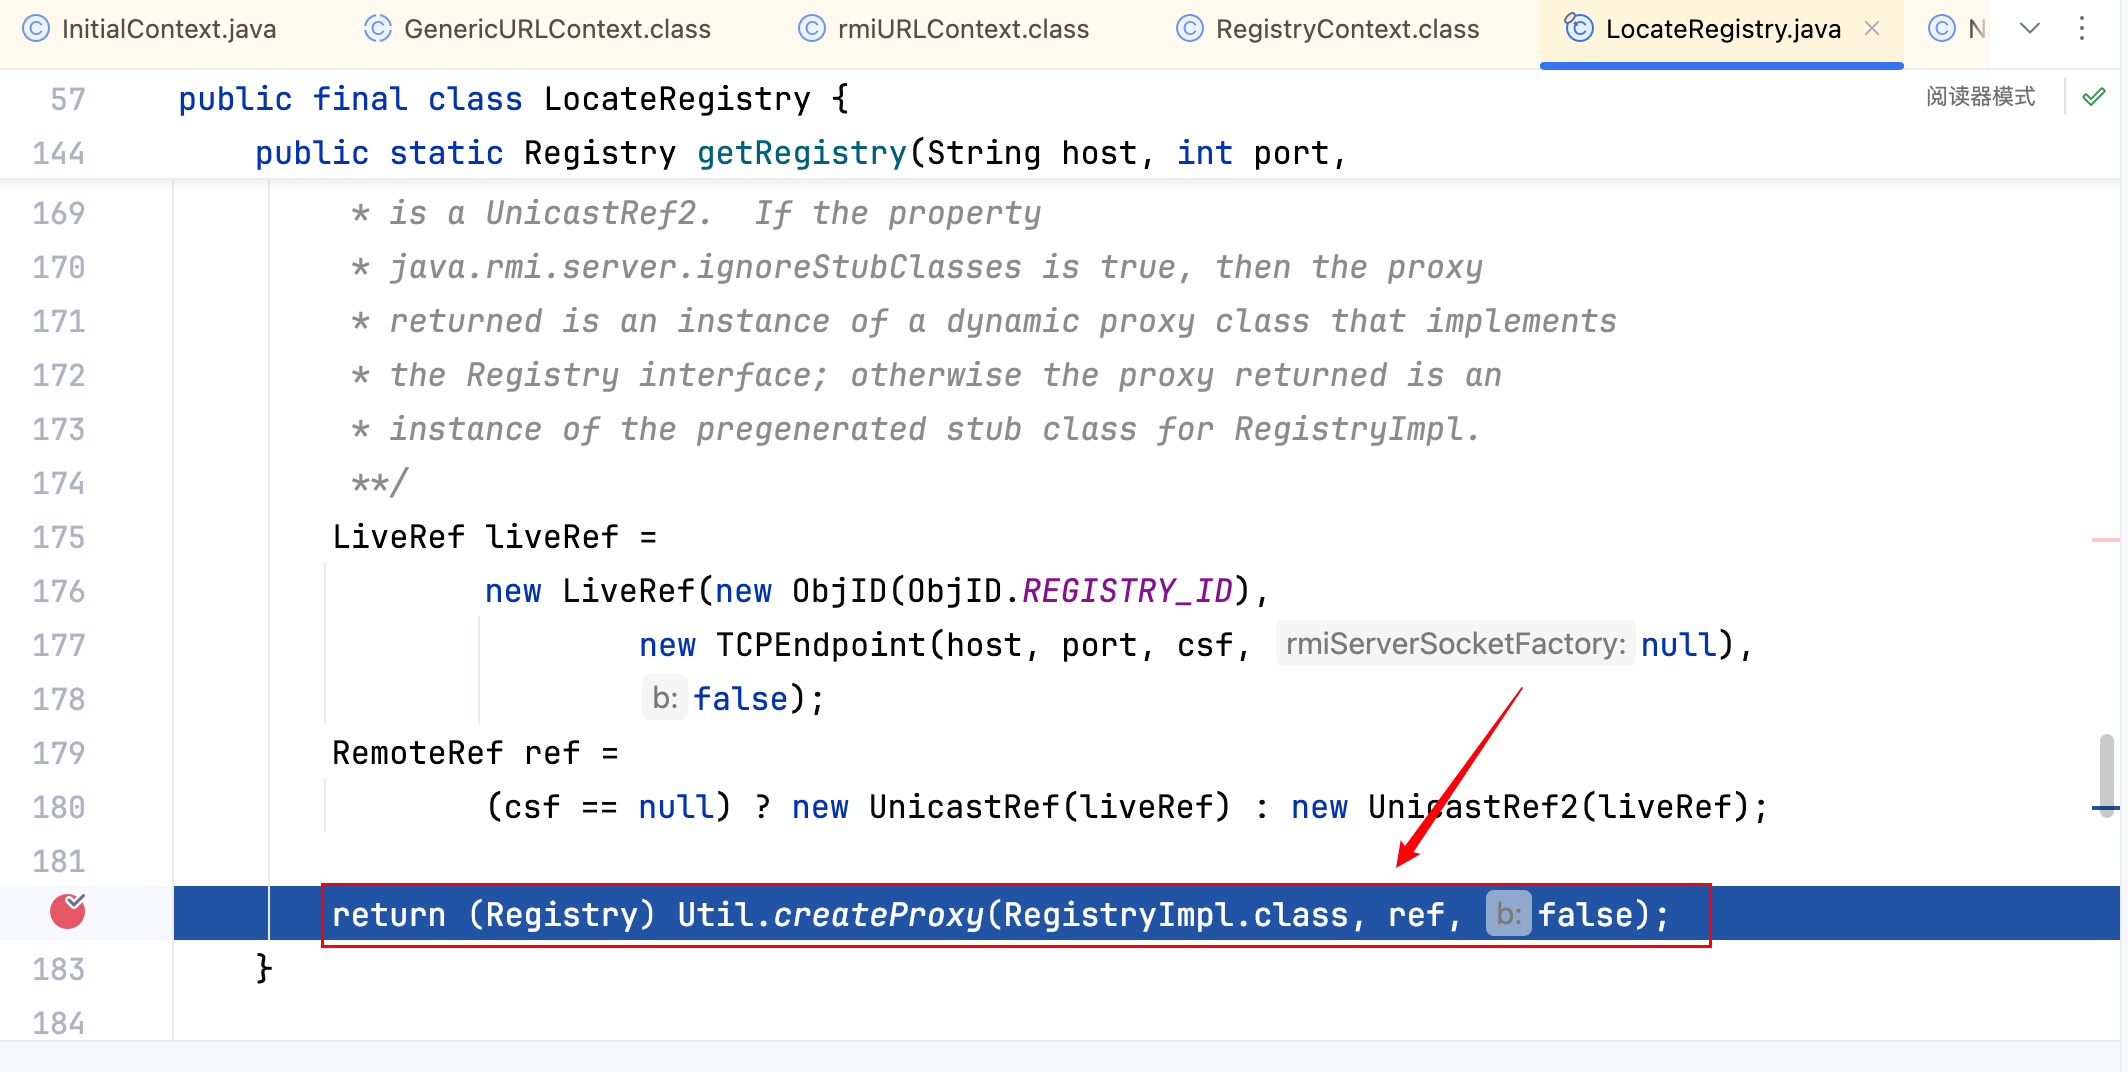Screen dimensions: 2128x1072
Task: Click the partially hidden rightmost tab icon
Action: (x=1942, y=29)
